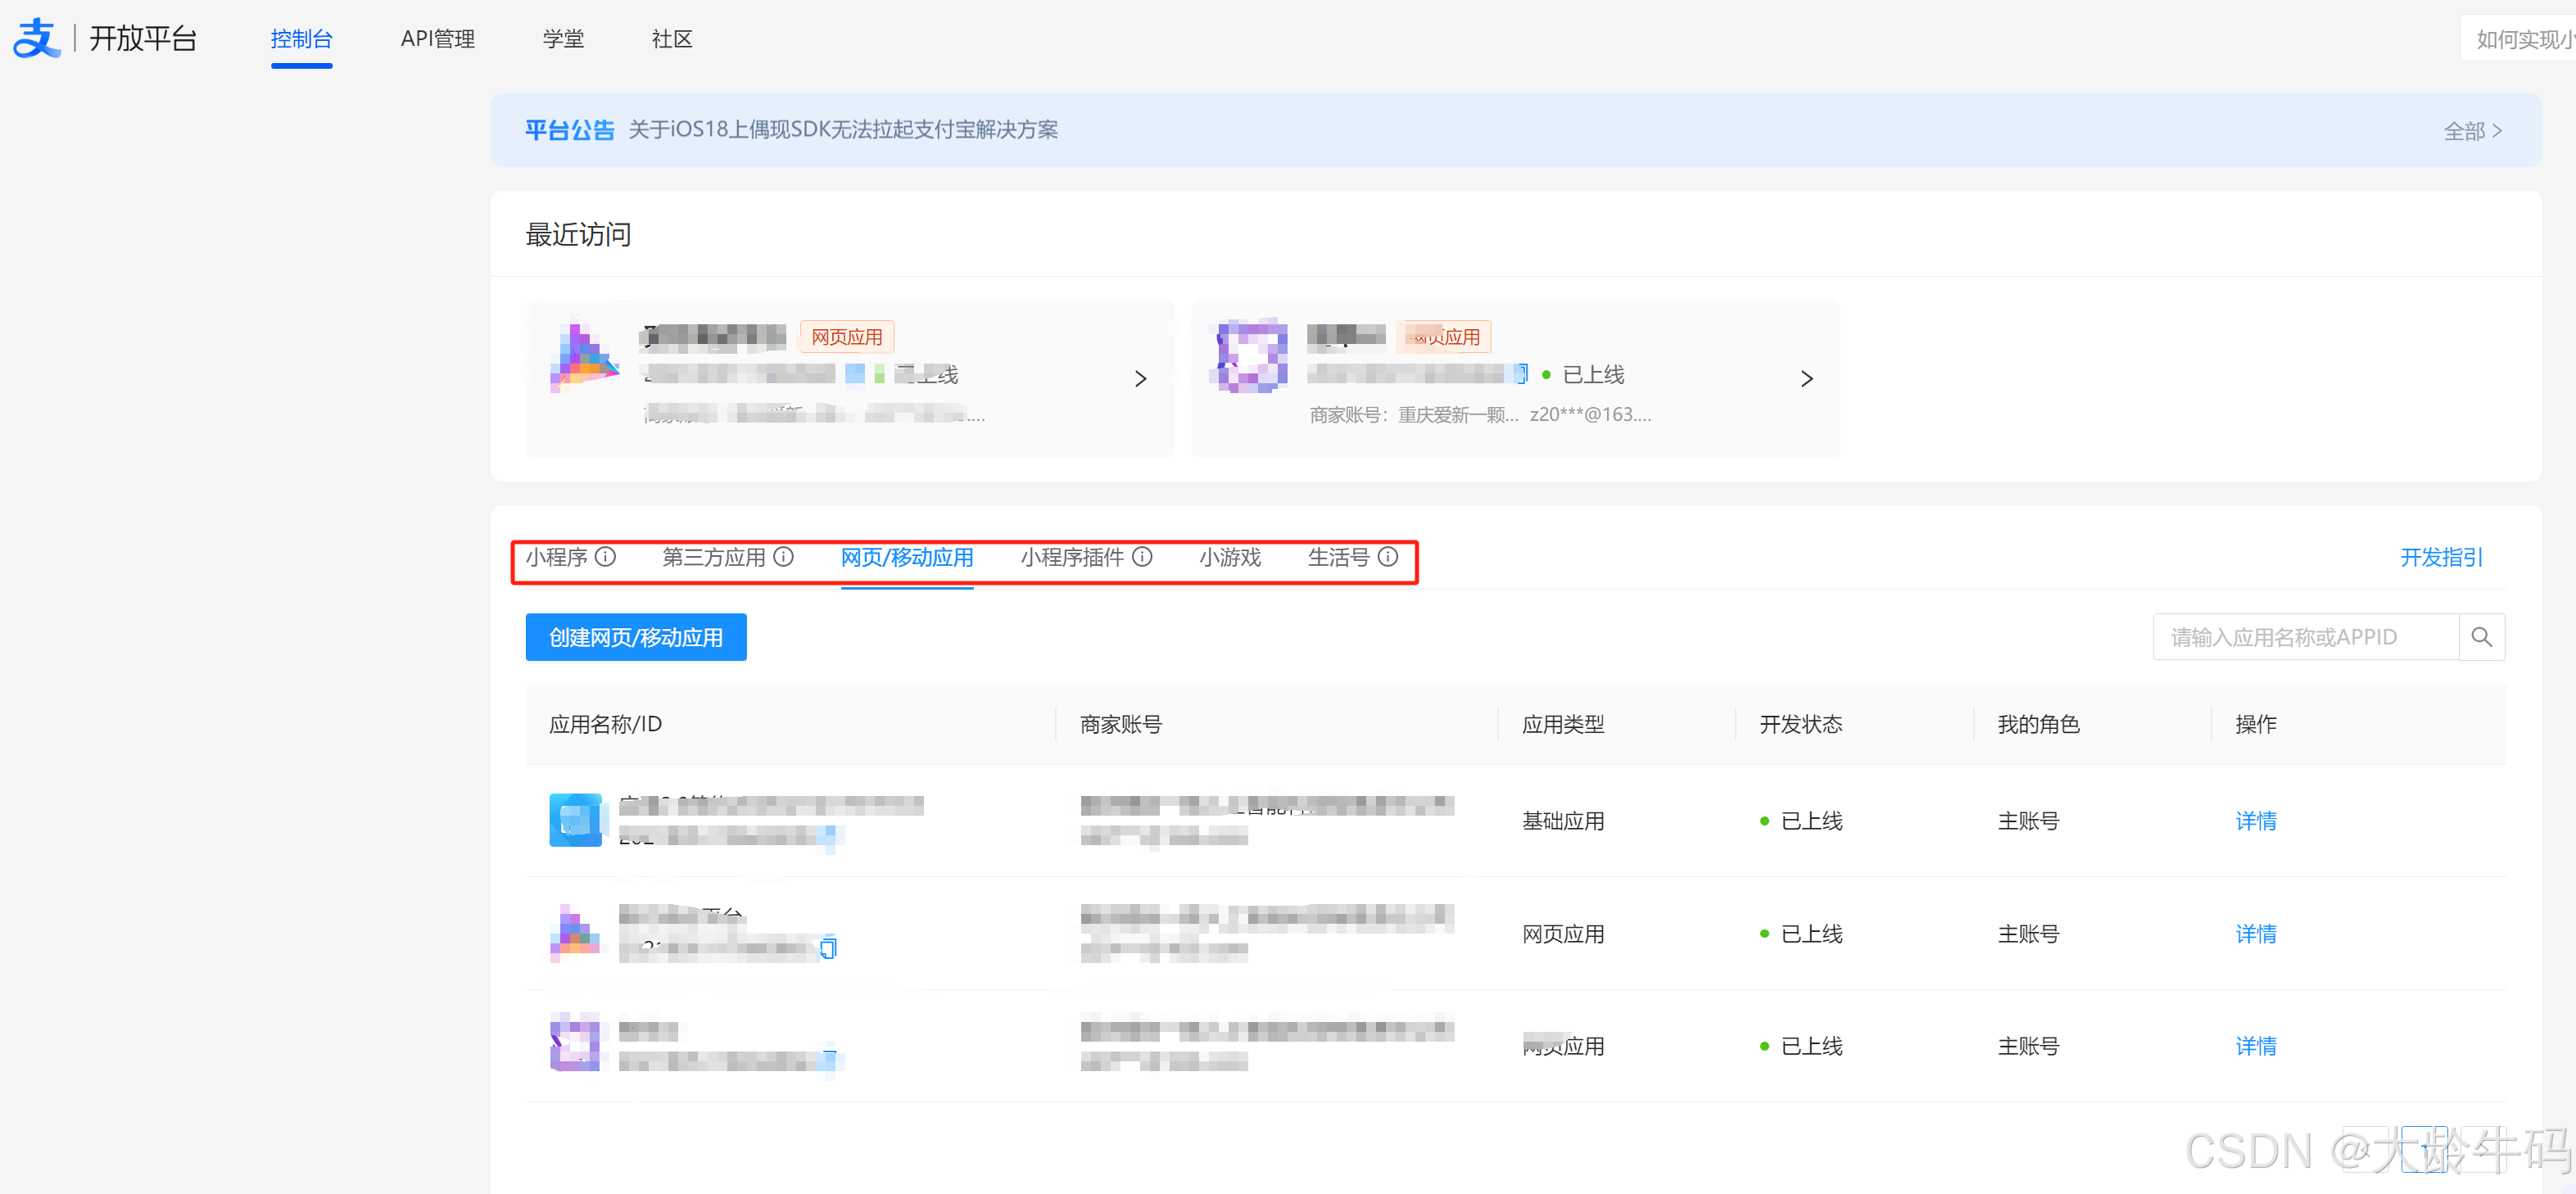Click the 应用名称/ID column header

click(605, 724)
